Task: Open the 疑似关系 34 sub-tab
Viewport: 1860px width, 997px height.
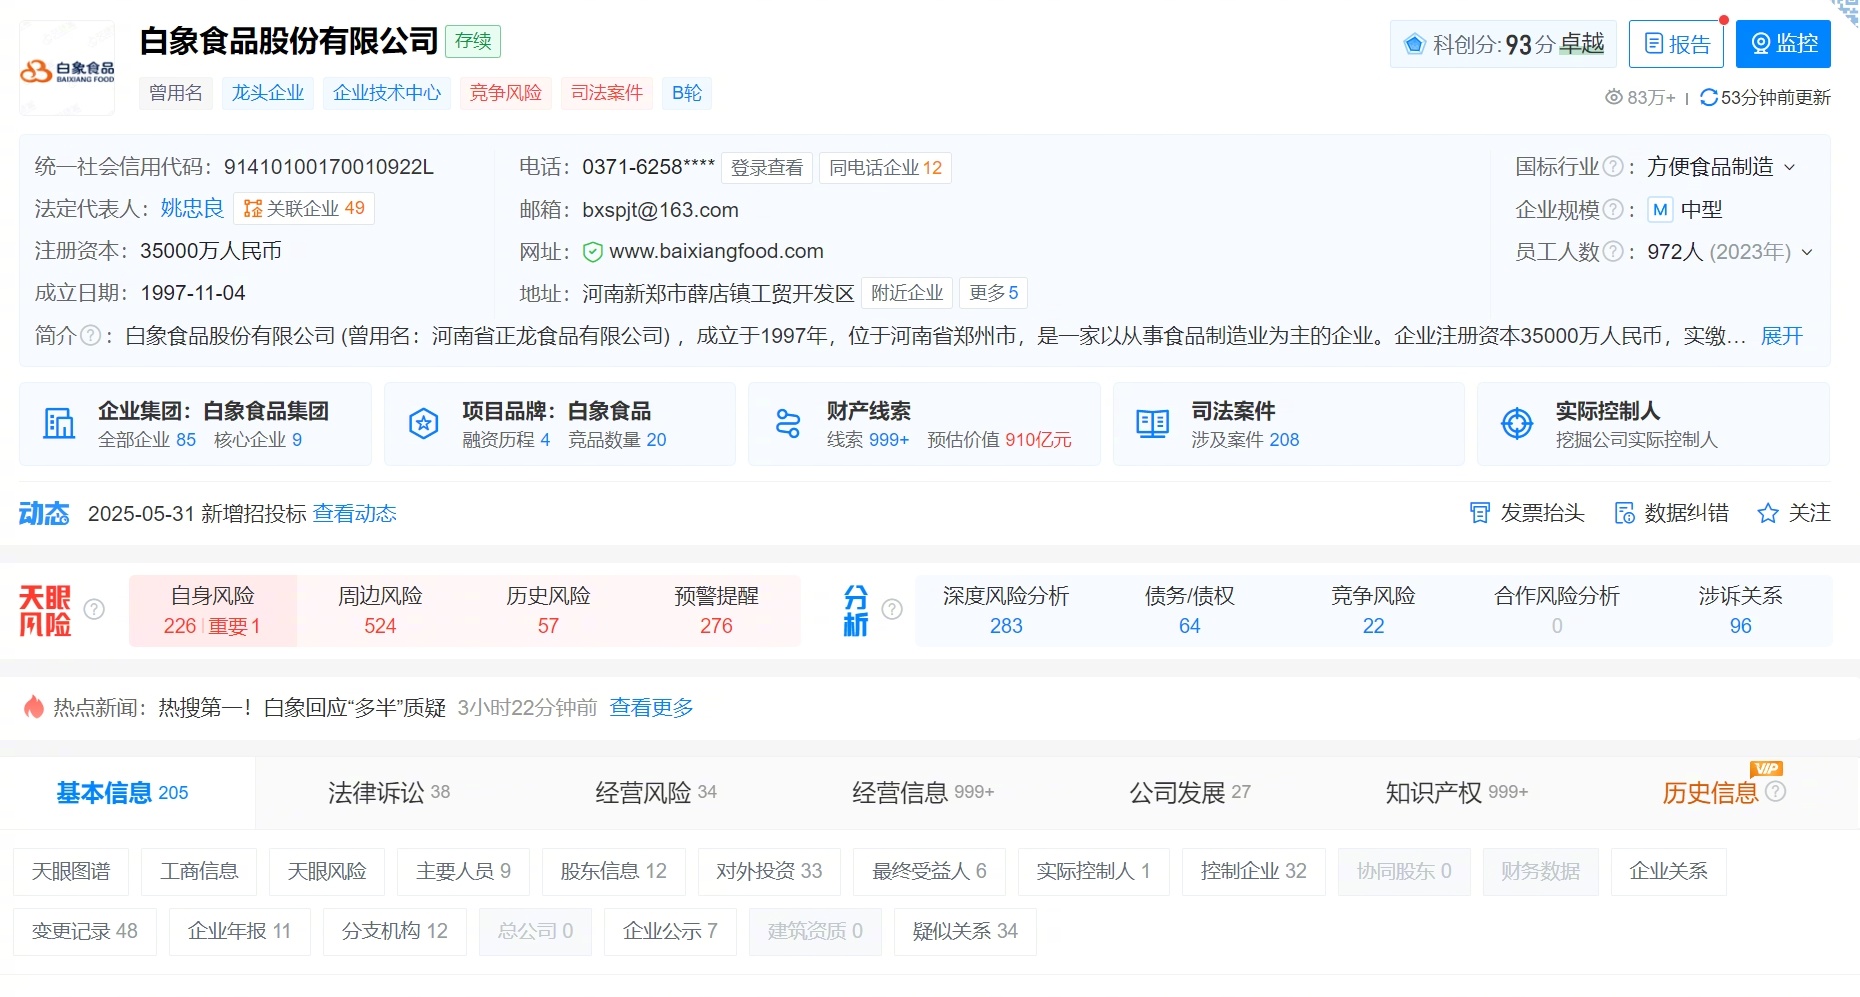Action: click(965, 931)
